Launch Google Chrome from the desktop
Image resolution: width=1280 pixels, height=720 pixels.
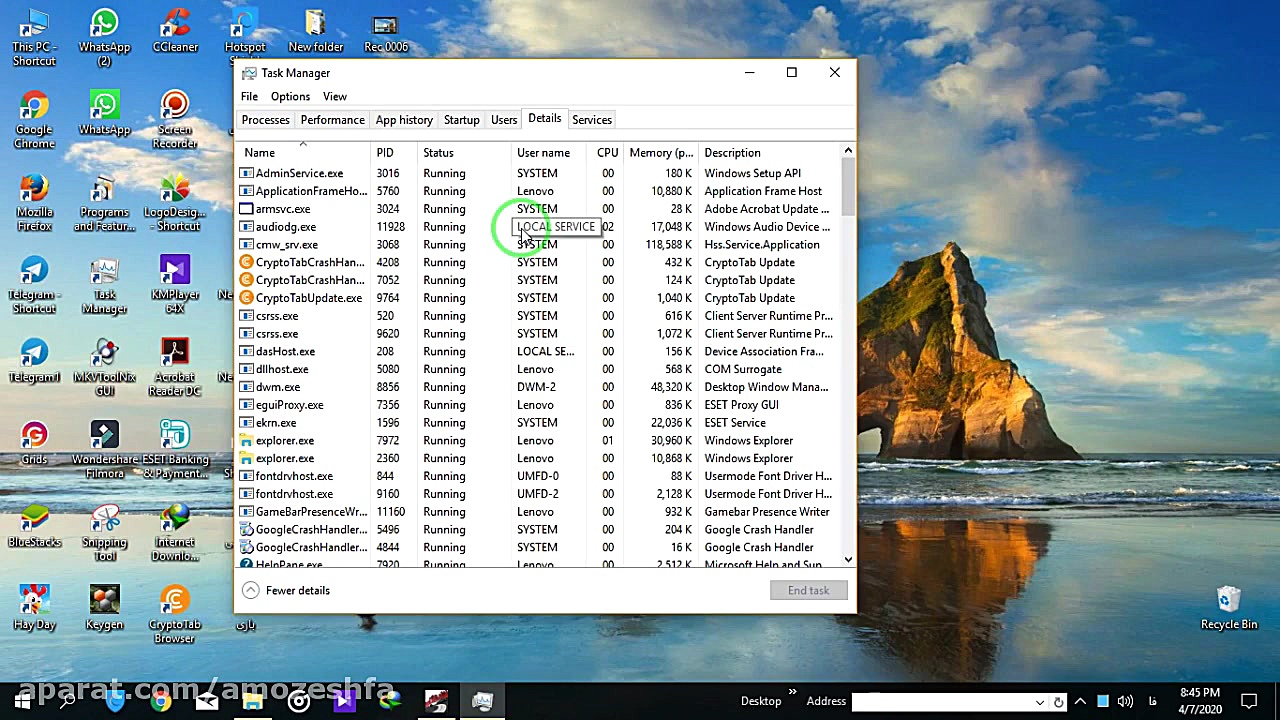[x=33, y=103]
